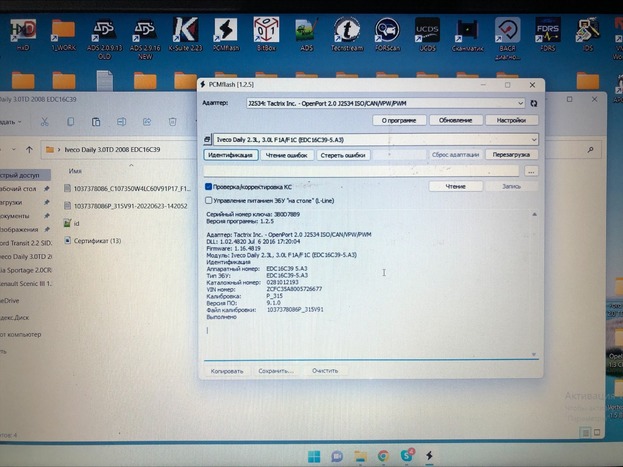Open the BitBox desktop shortcut
The height and width of the screenshot is (467, 623).
click(265, 34)
